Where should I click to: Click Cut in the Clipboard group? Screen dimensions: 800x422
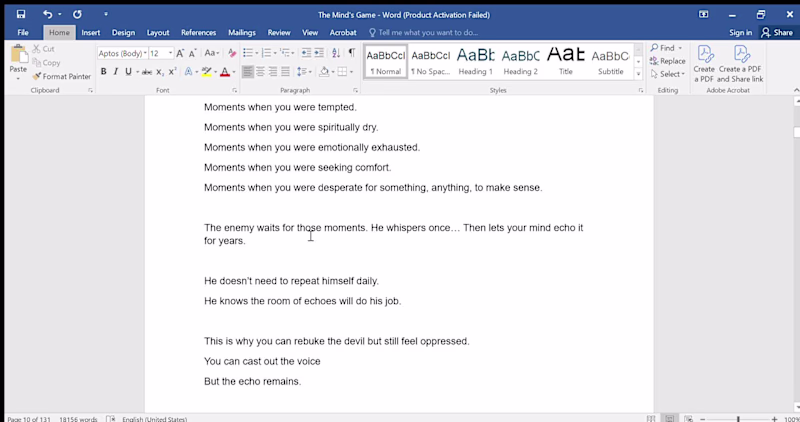click(44, 48)
